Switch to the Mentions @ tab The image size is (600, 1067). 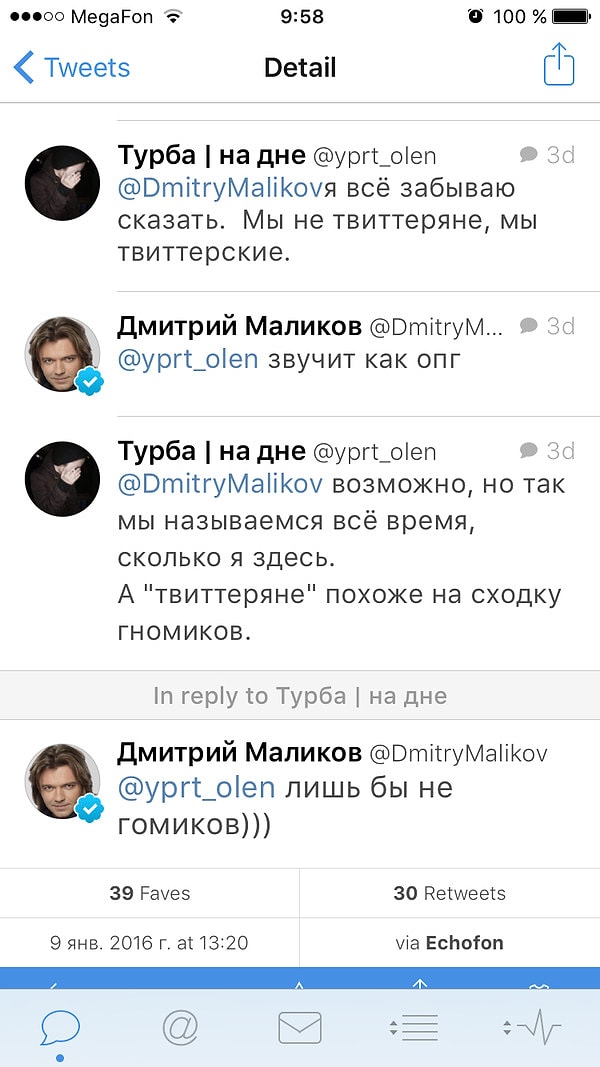point(180,1030)
